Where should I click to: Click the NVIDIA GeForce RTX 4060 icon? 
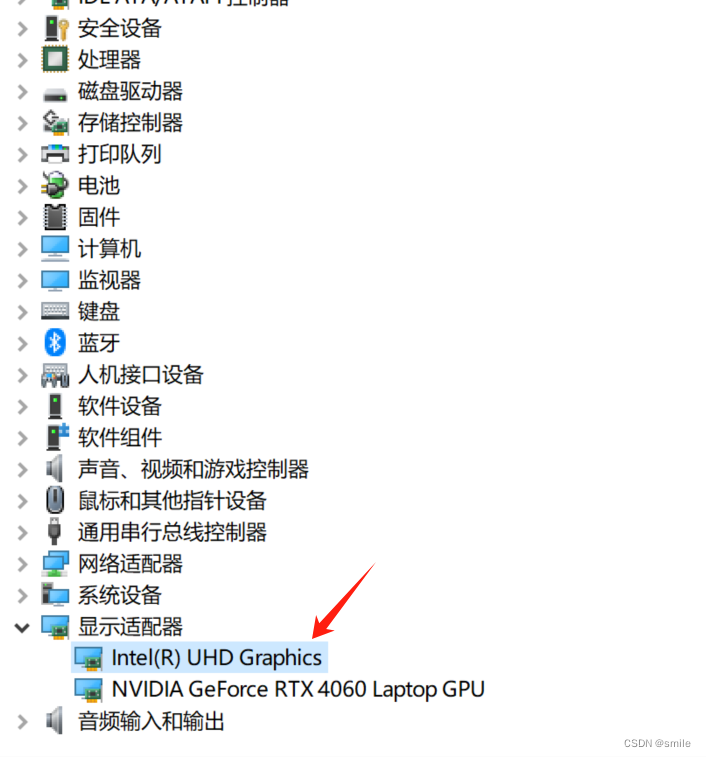pyautogui.click(x=88, y=690)
